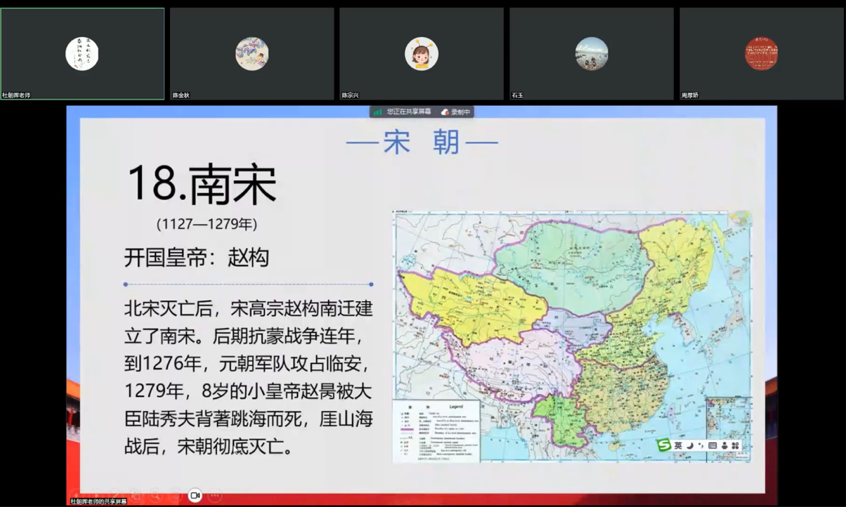Image resolution: width=846 pixels, height=507 pixels.
Task: Click the 录制中 recording indicator
Action: click(x=455, y=112)
